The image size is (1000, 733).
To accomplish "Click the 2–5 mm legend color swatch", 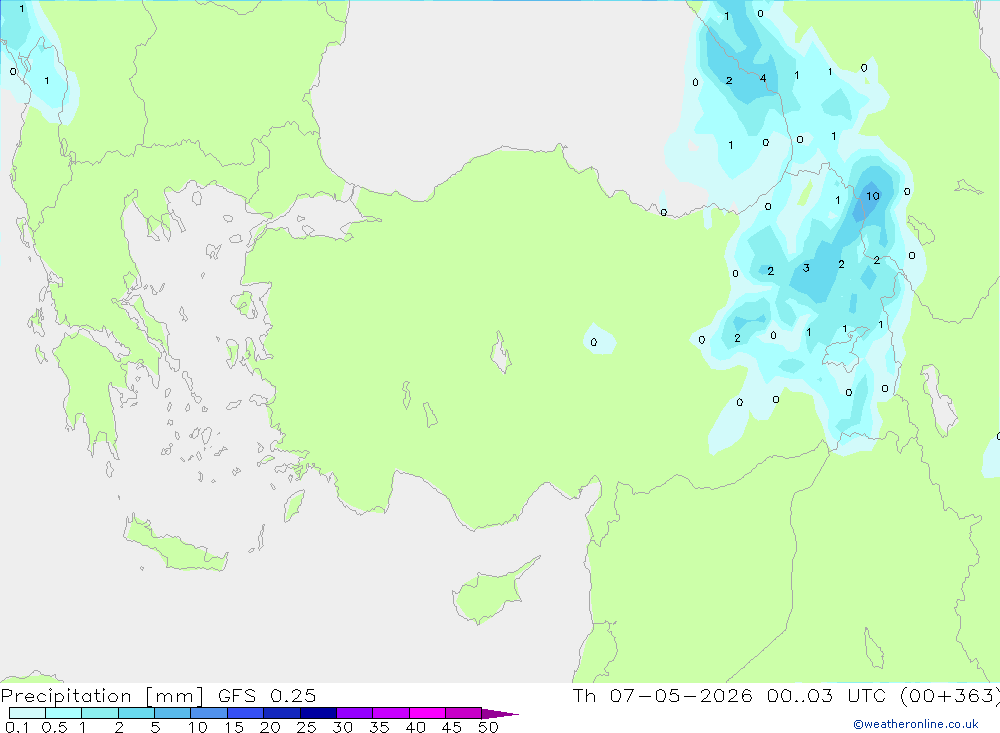I will click(x=136, y=713).
